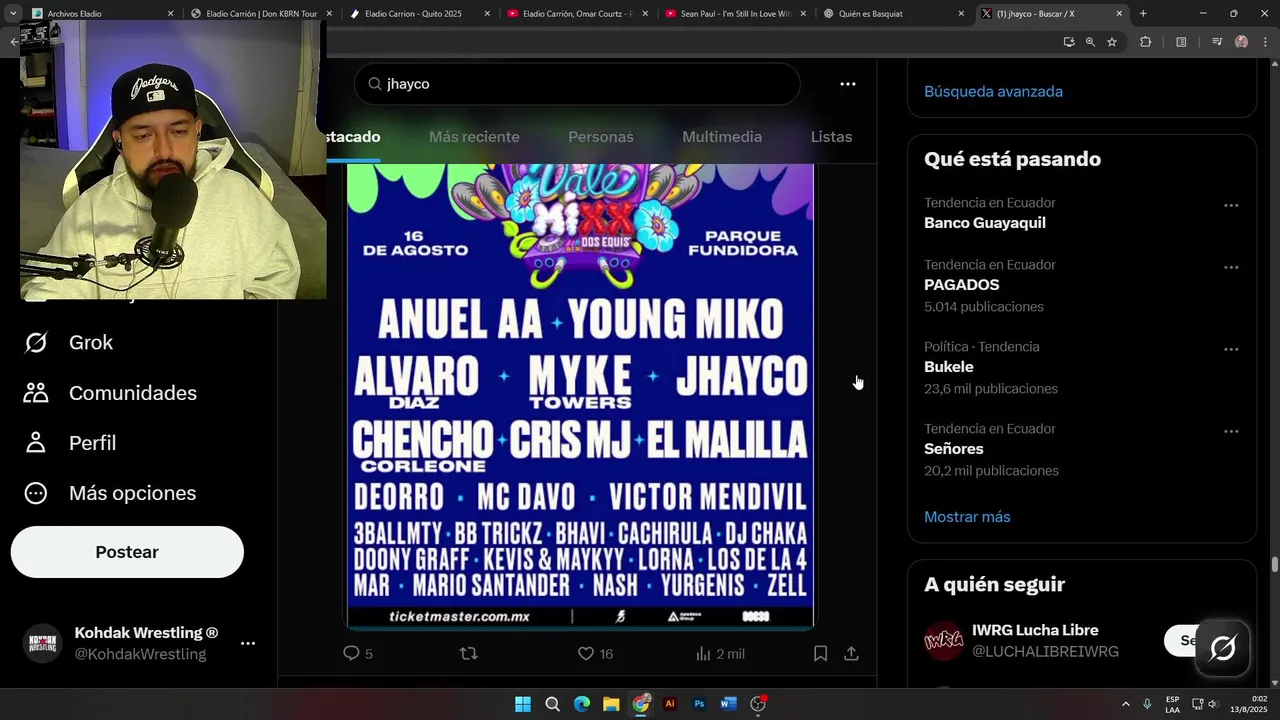This screenshot has height=720, width=1280.
Task: Open the ESP LAA language switcher
Action: point(1172,704)
